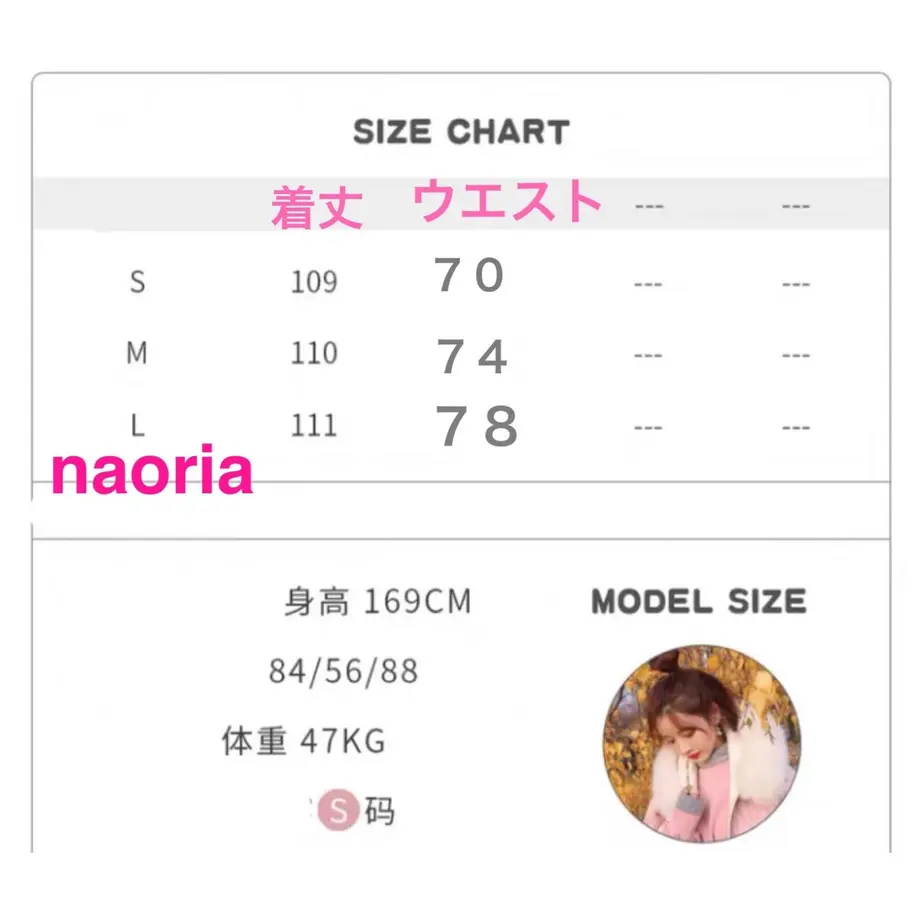Click the pink S size badge icon

338,810
